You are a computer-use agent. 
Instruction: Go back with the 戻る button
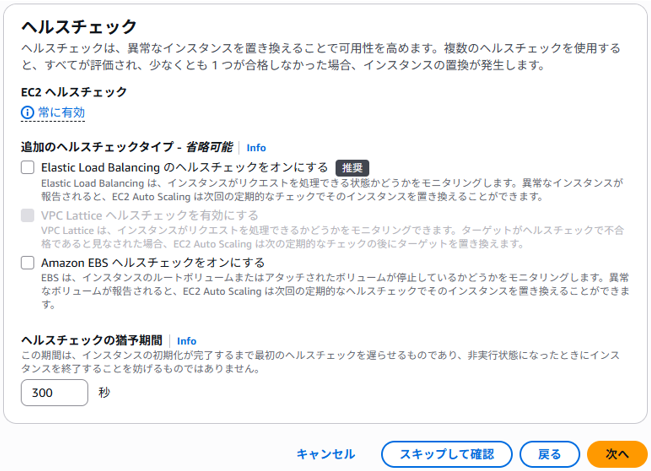pyautogui.click(x=550, y=454)
